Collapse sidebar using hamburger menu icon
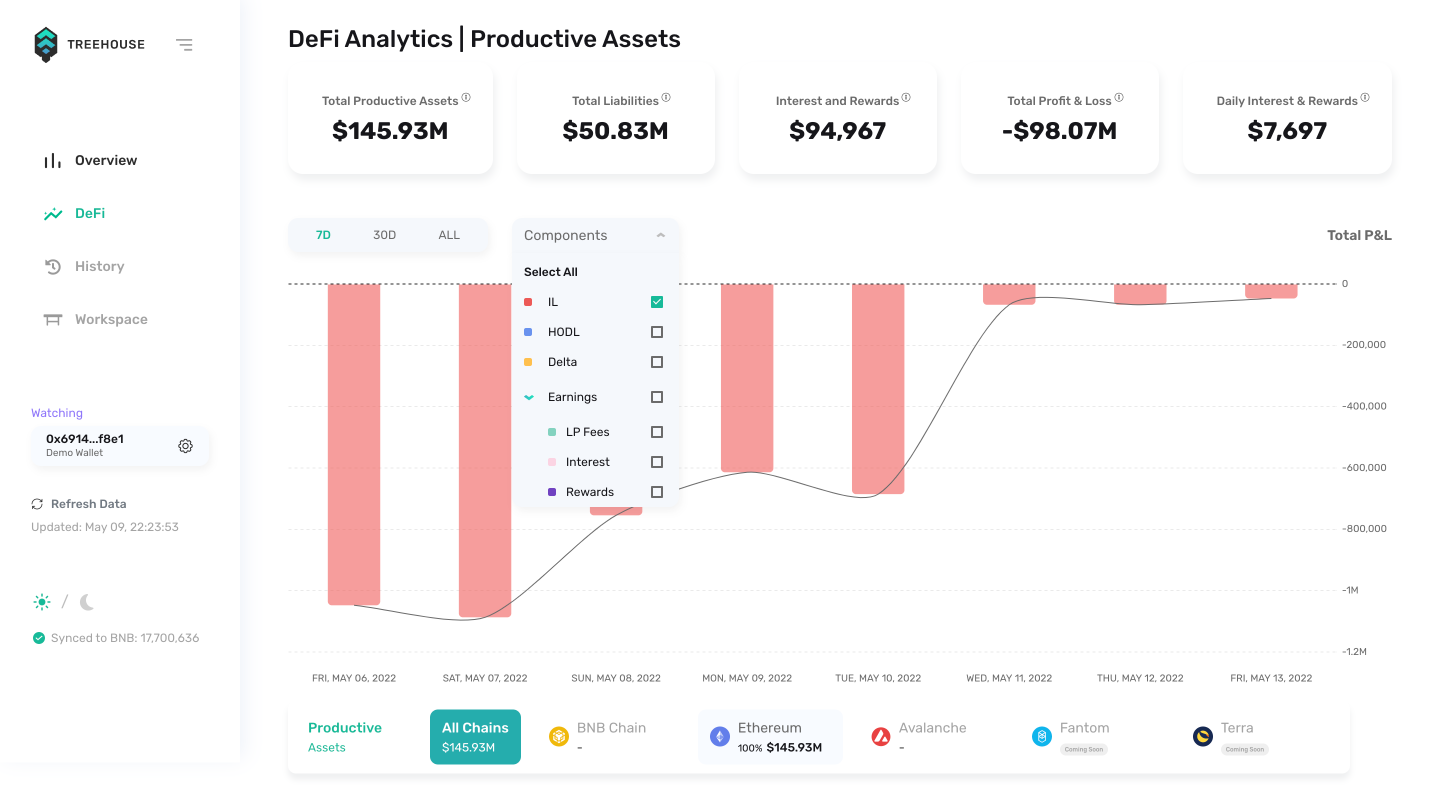1440x802 pixels. pos(184,45)
